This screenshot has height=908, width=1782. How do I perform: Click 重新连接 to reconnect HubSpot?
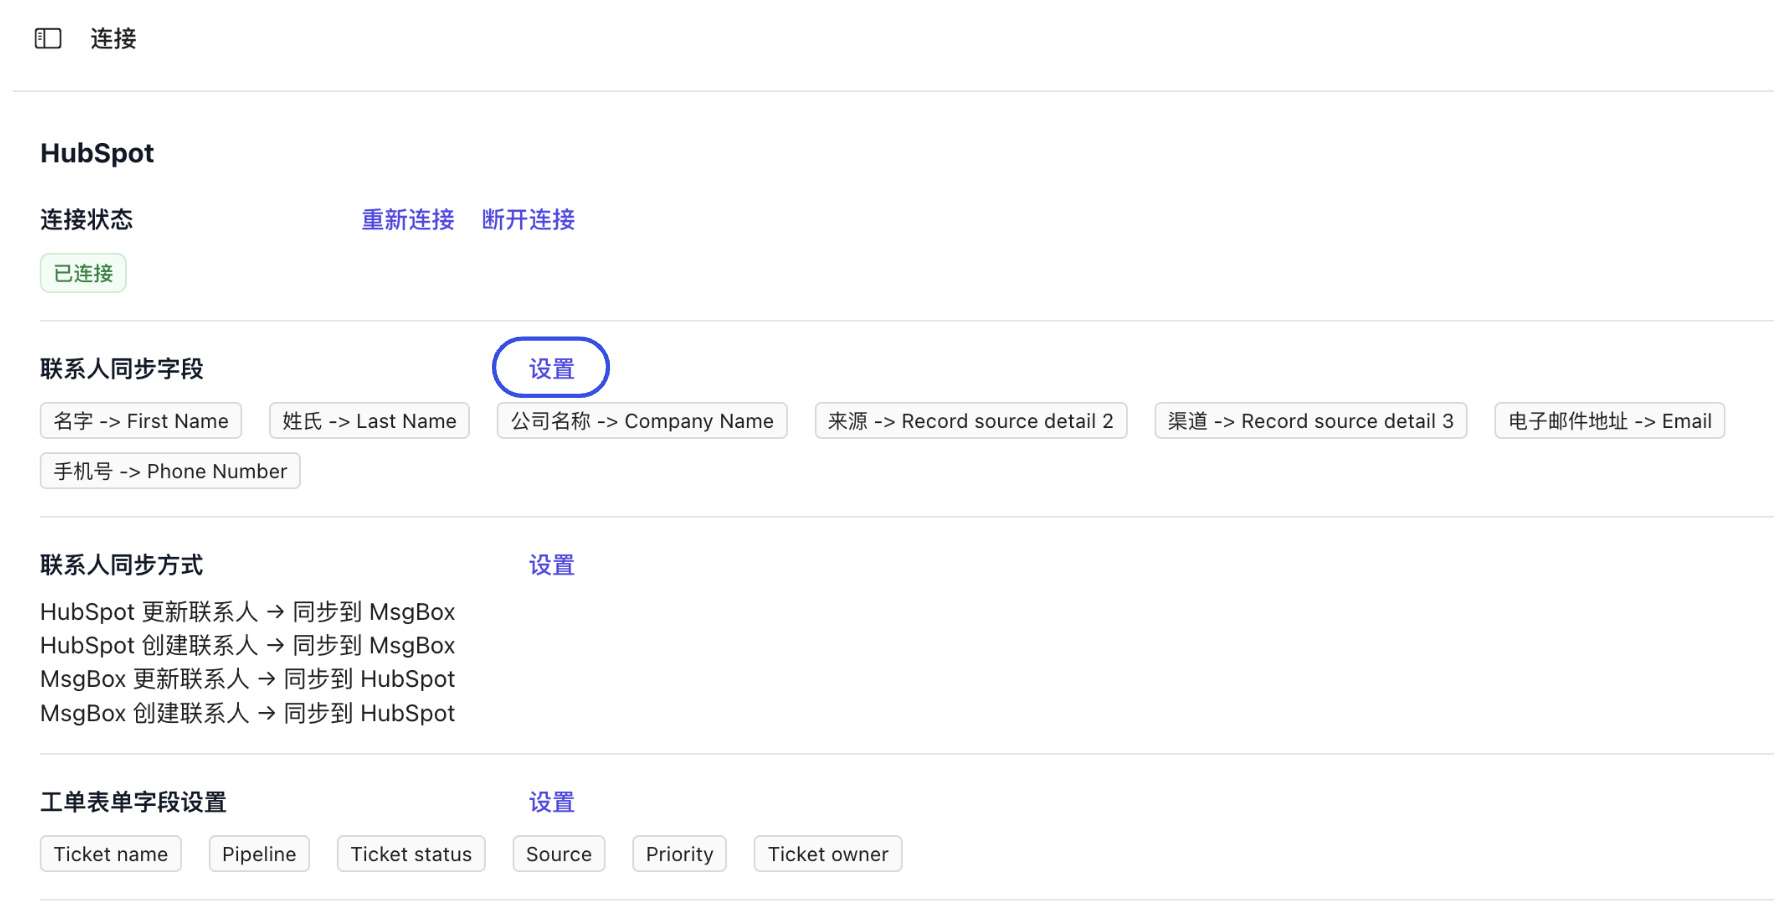406,220
